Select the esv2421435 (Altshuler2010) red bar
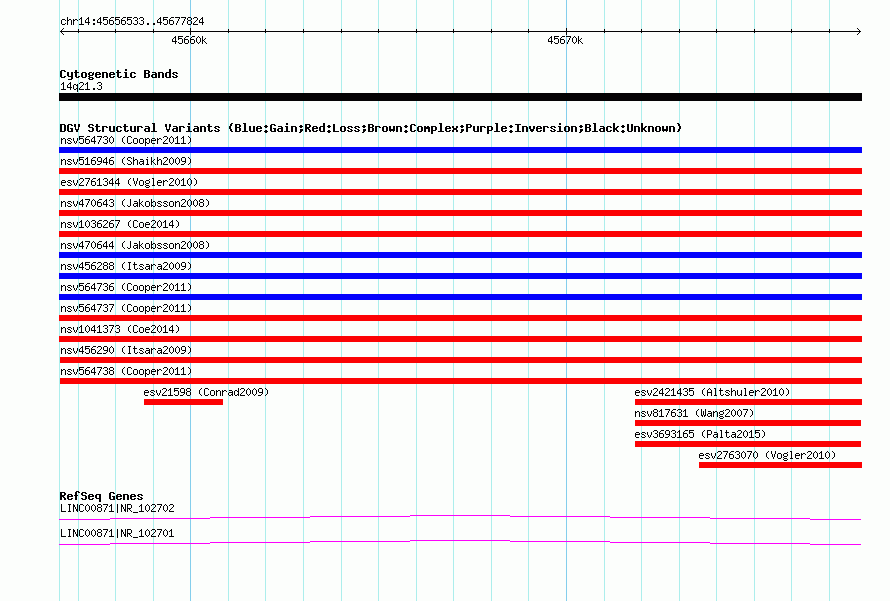The height and width of the screenshot is (601, 890). (748, 402)
